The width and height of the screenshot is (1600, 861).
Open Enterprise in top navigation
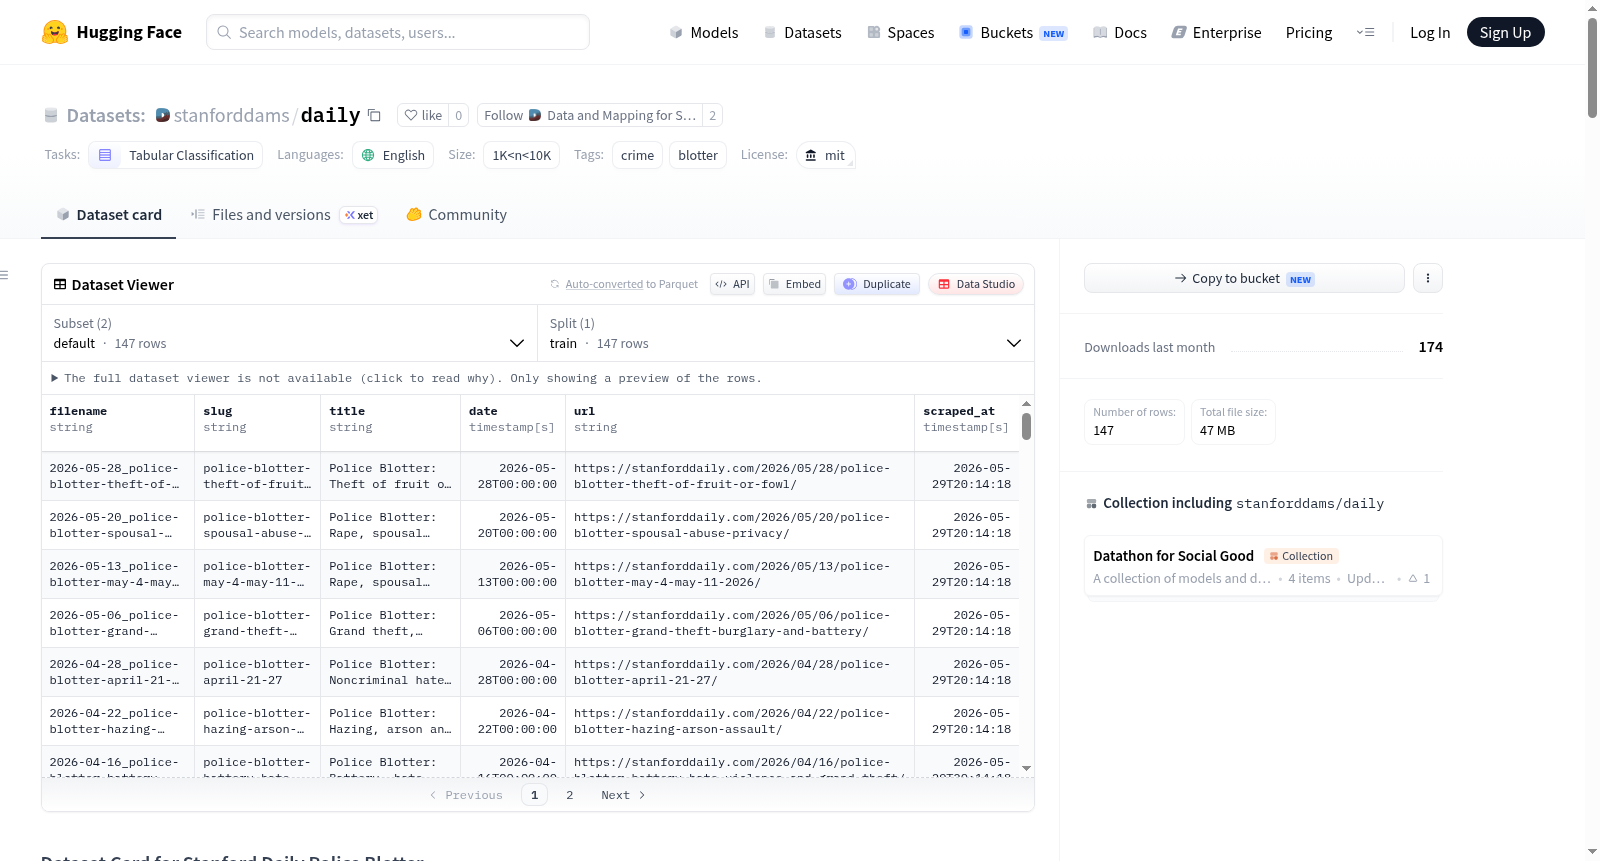pos(1216,32)
